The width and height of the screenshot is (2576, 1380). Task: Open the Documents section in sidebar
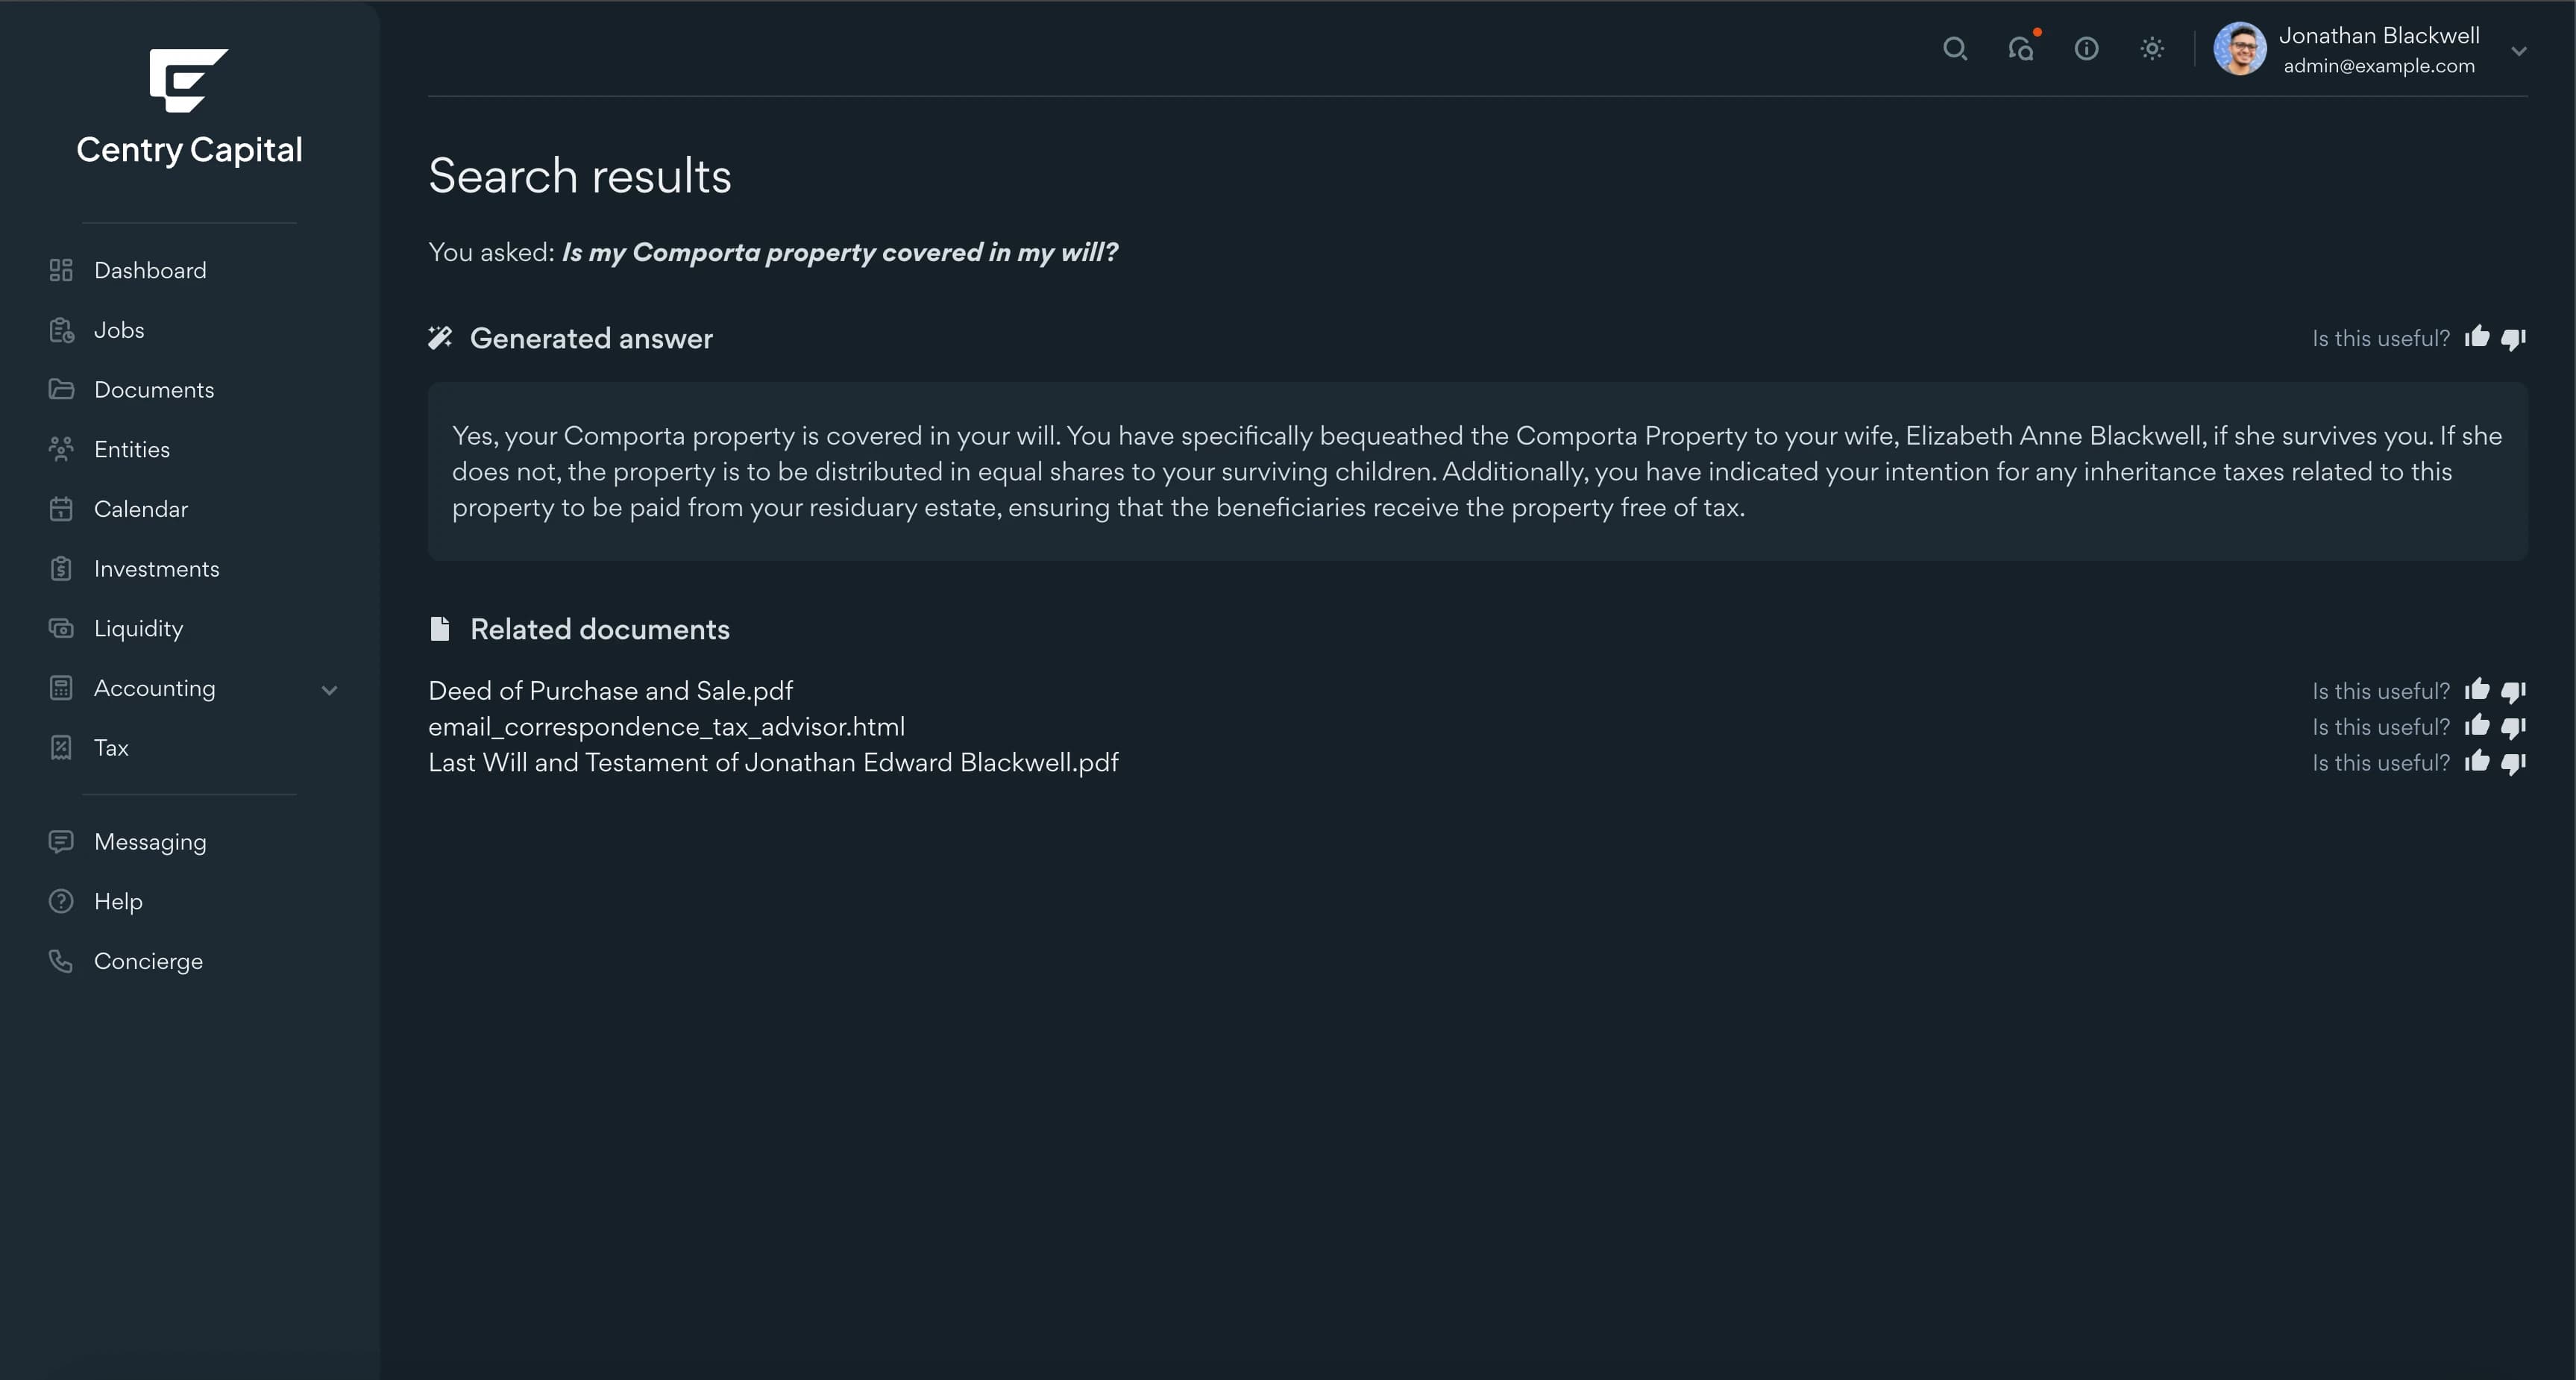click(154, 390)
